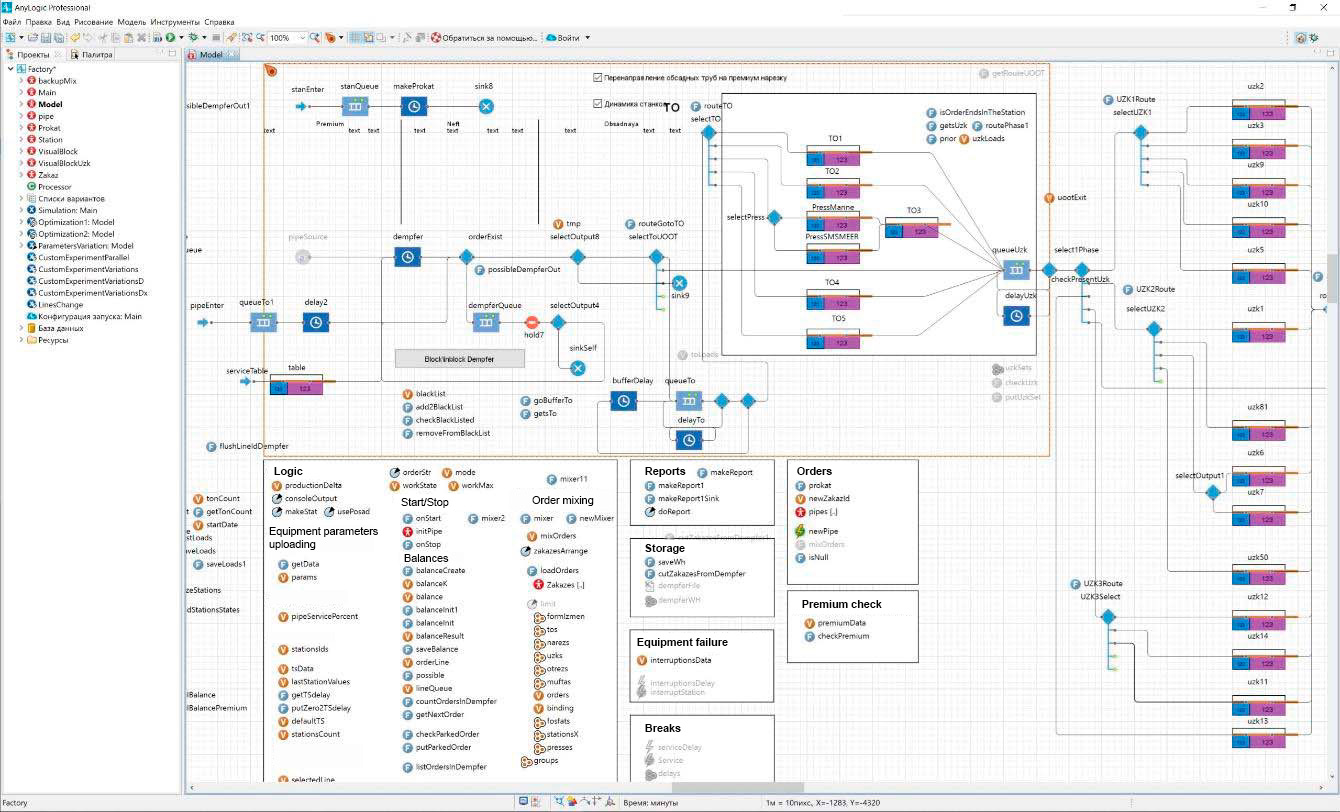Click the dempferQueue queue block
Image resolution: width=1340 pixels, height=812 pixels.
(486, 322)
